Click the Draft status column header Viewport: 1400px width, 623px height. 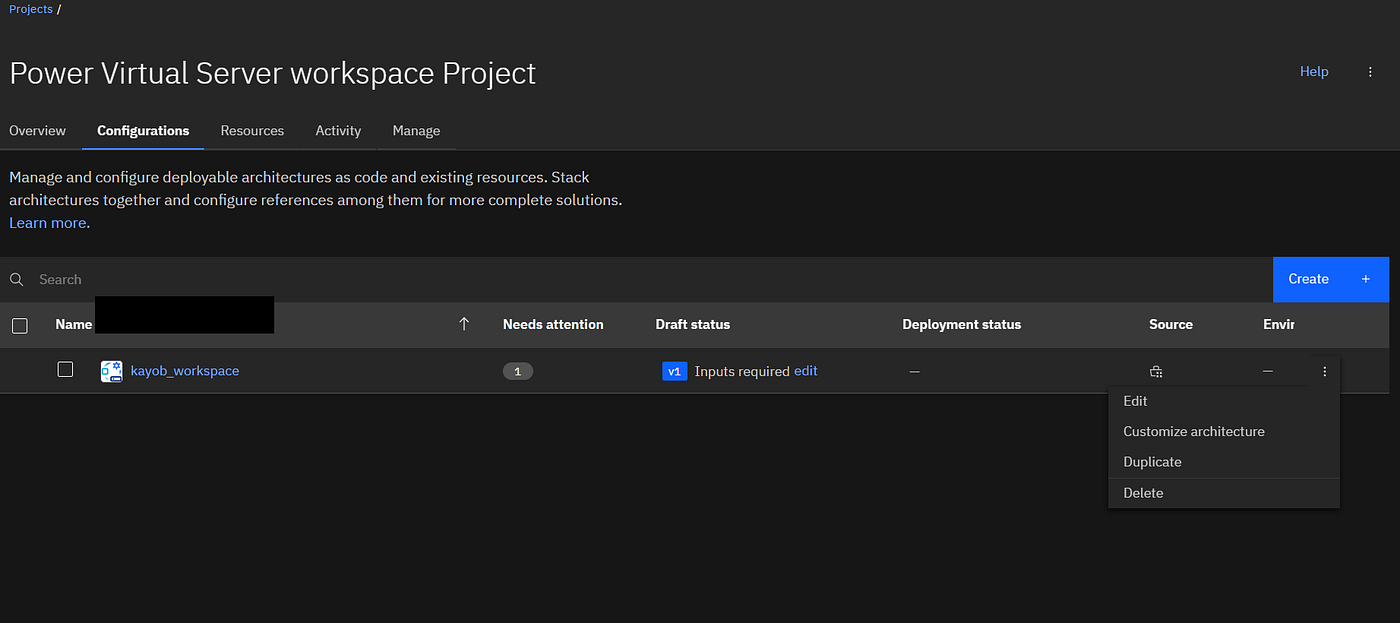693,325
